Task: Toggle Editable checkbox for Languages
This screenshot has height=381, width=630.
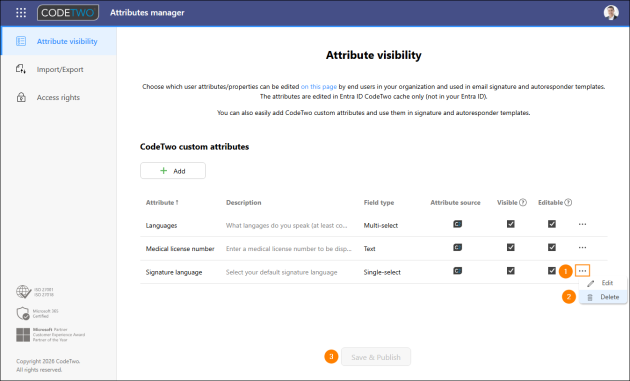Action: coord(552,224)
